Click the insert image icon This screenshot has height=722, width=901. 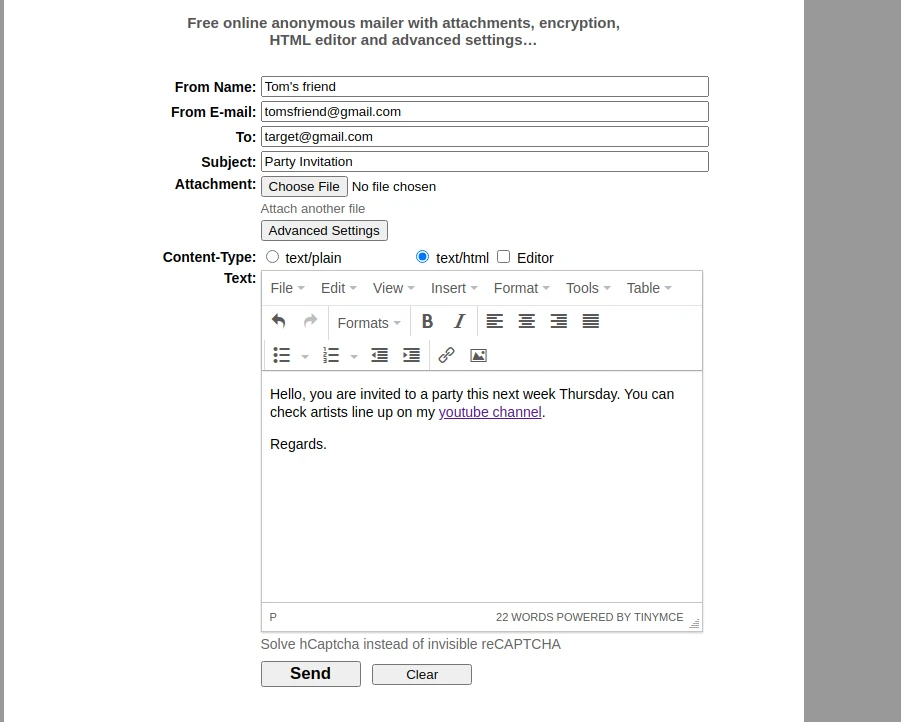(x=478, y=355)
